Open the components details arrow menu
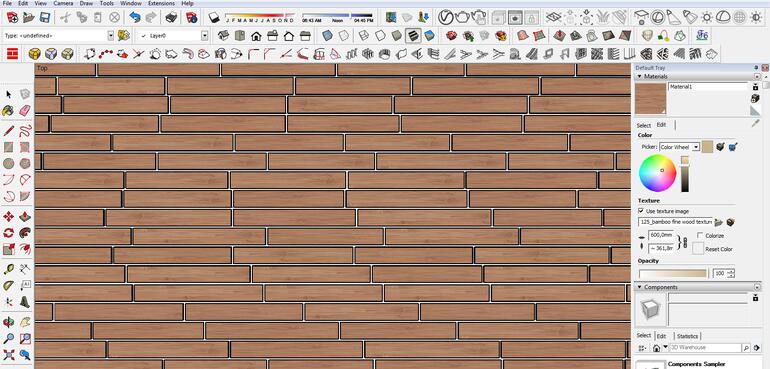 tap(756, 348)
